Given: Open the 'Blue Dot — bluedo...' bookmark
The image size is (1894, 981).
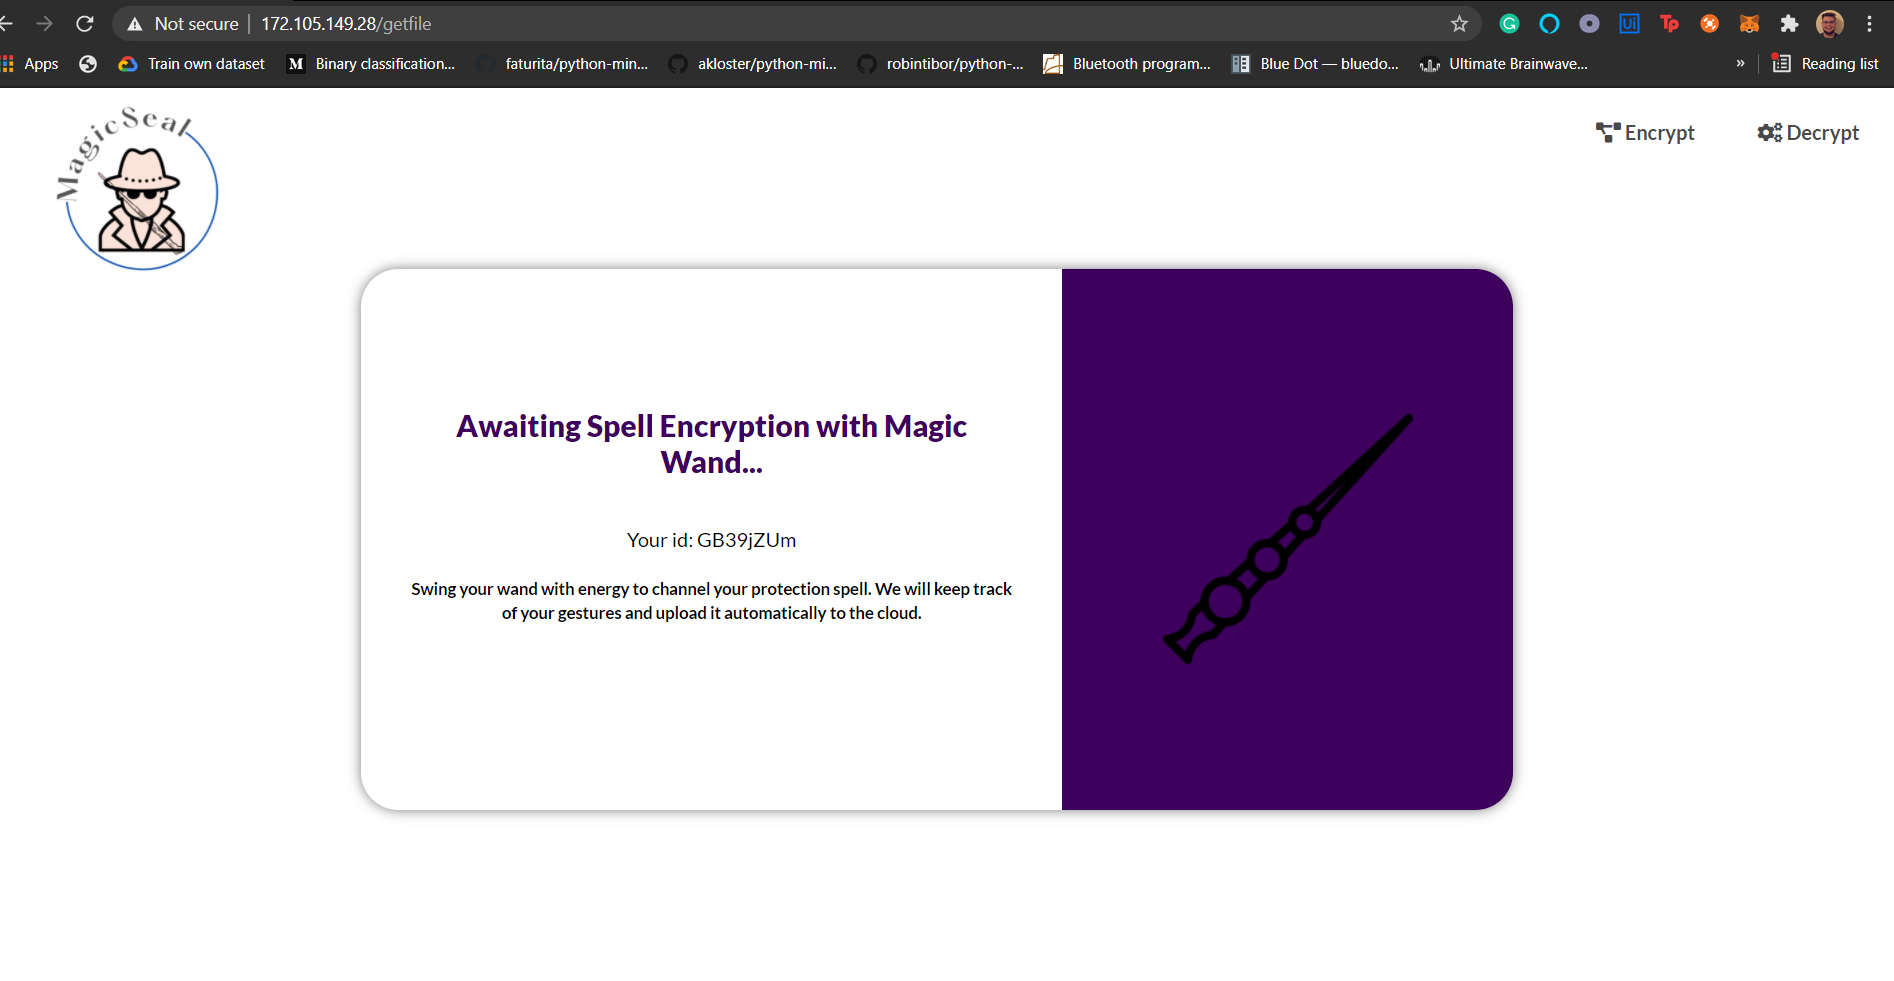Looking at the screenshot, I should pos(1315,64).
